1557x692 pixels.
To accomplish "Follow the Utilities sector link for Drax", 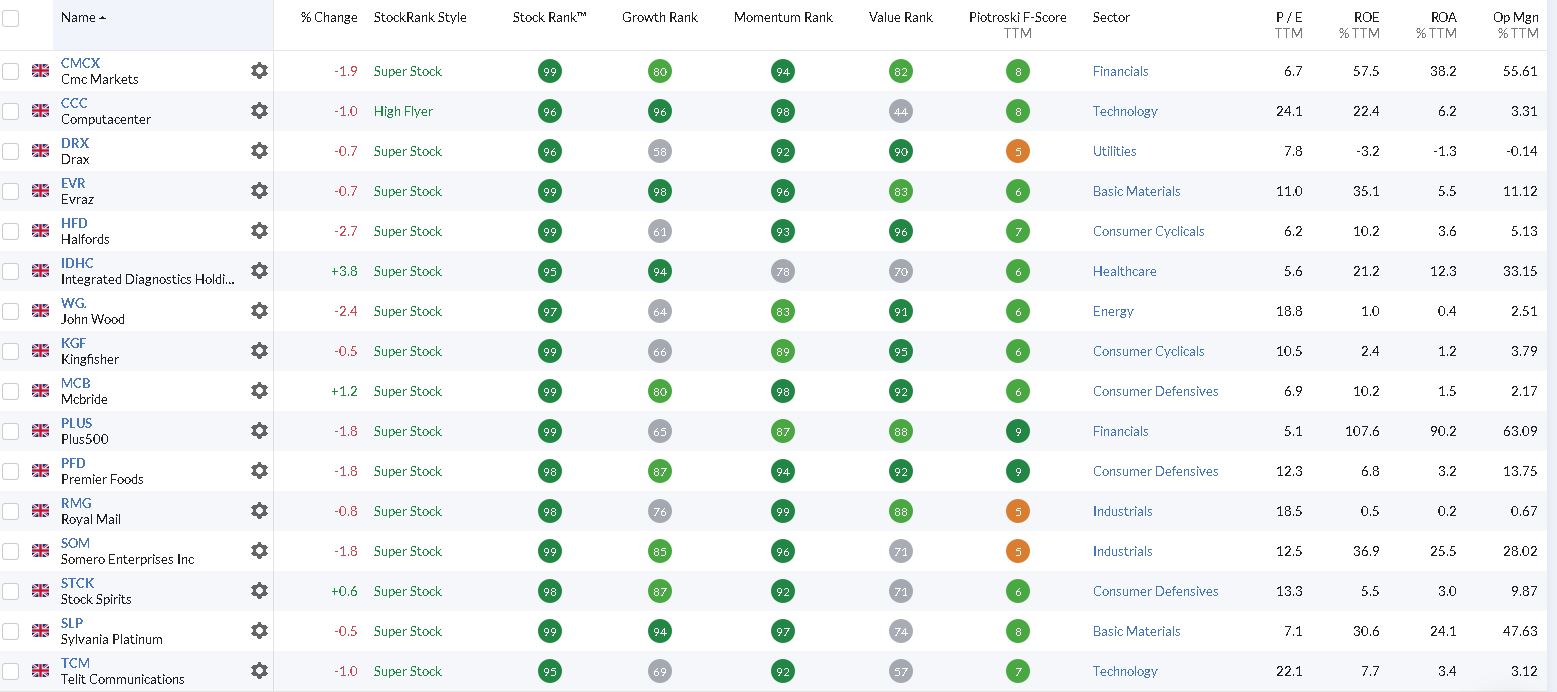I will pyautogui.click(x=1114, y=151).
